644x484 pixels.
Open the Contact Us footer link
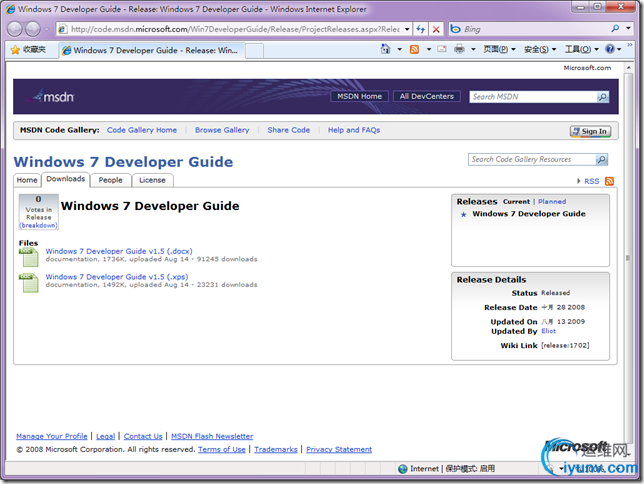click(143, 436)
